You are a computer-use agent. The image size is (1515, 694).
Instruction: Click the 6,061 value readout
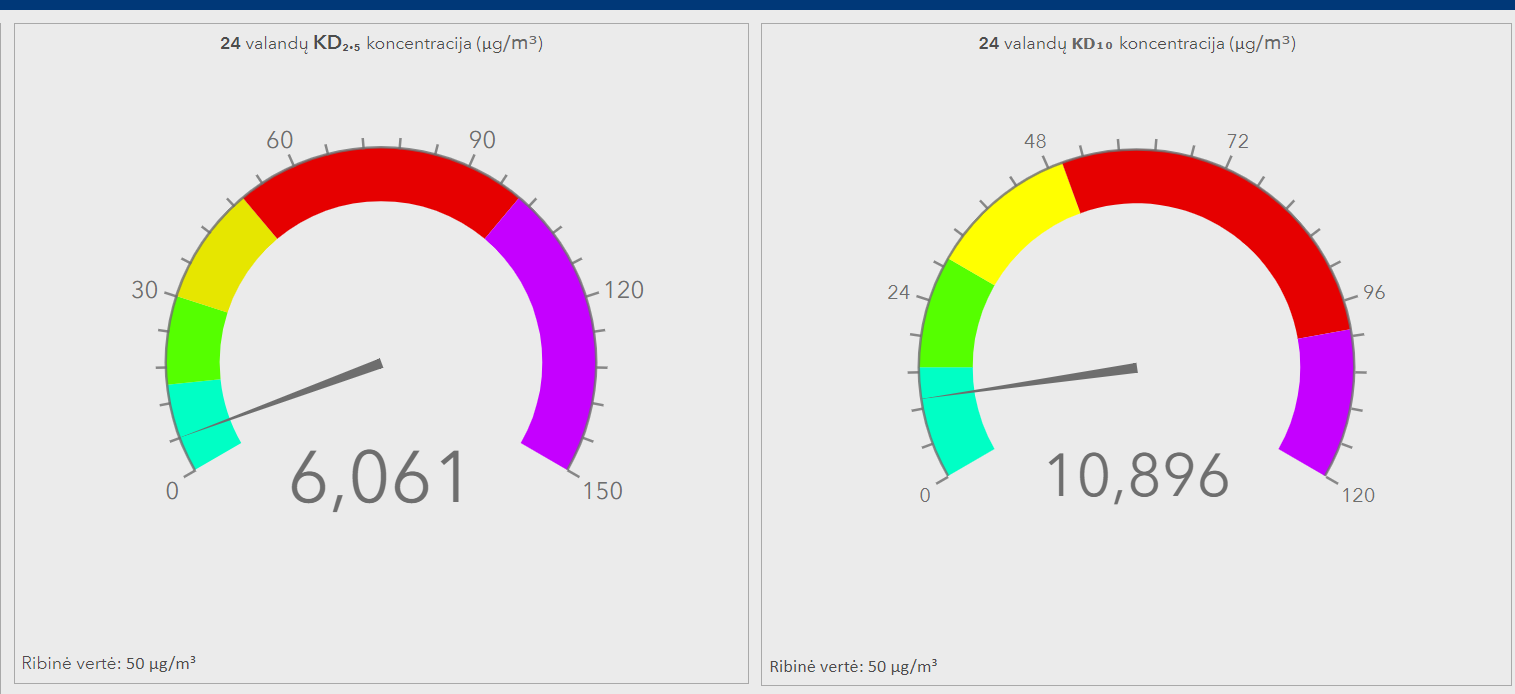click(378, 479)
